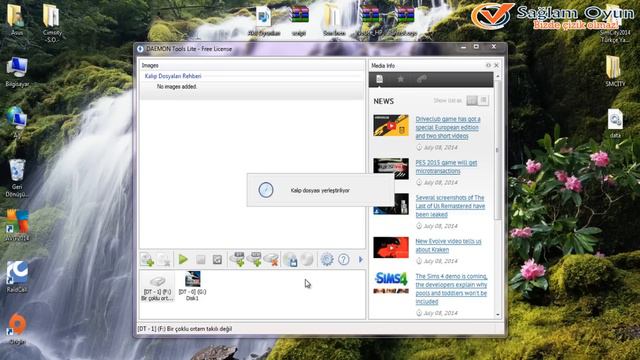Open the PES 2015 microtransactions news link
The height and width of the screenshot is (360, 640).
click(446, 167)
